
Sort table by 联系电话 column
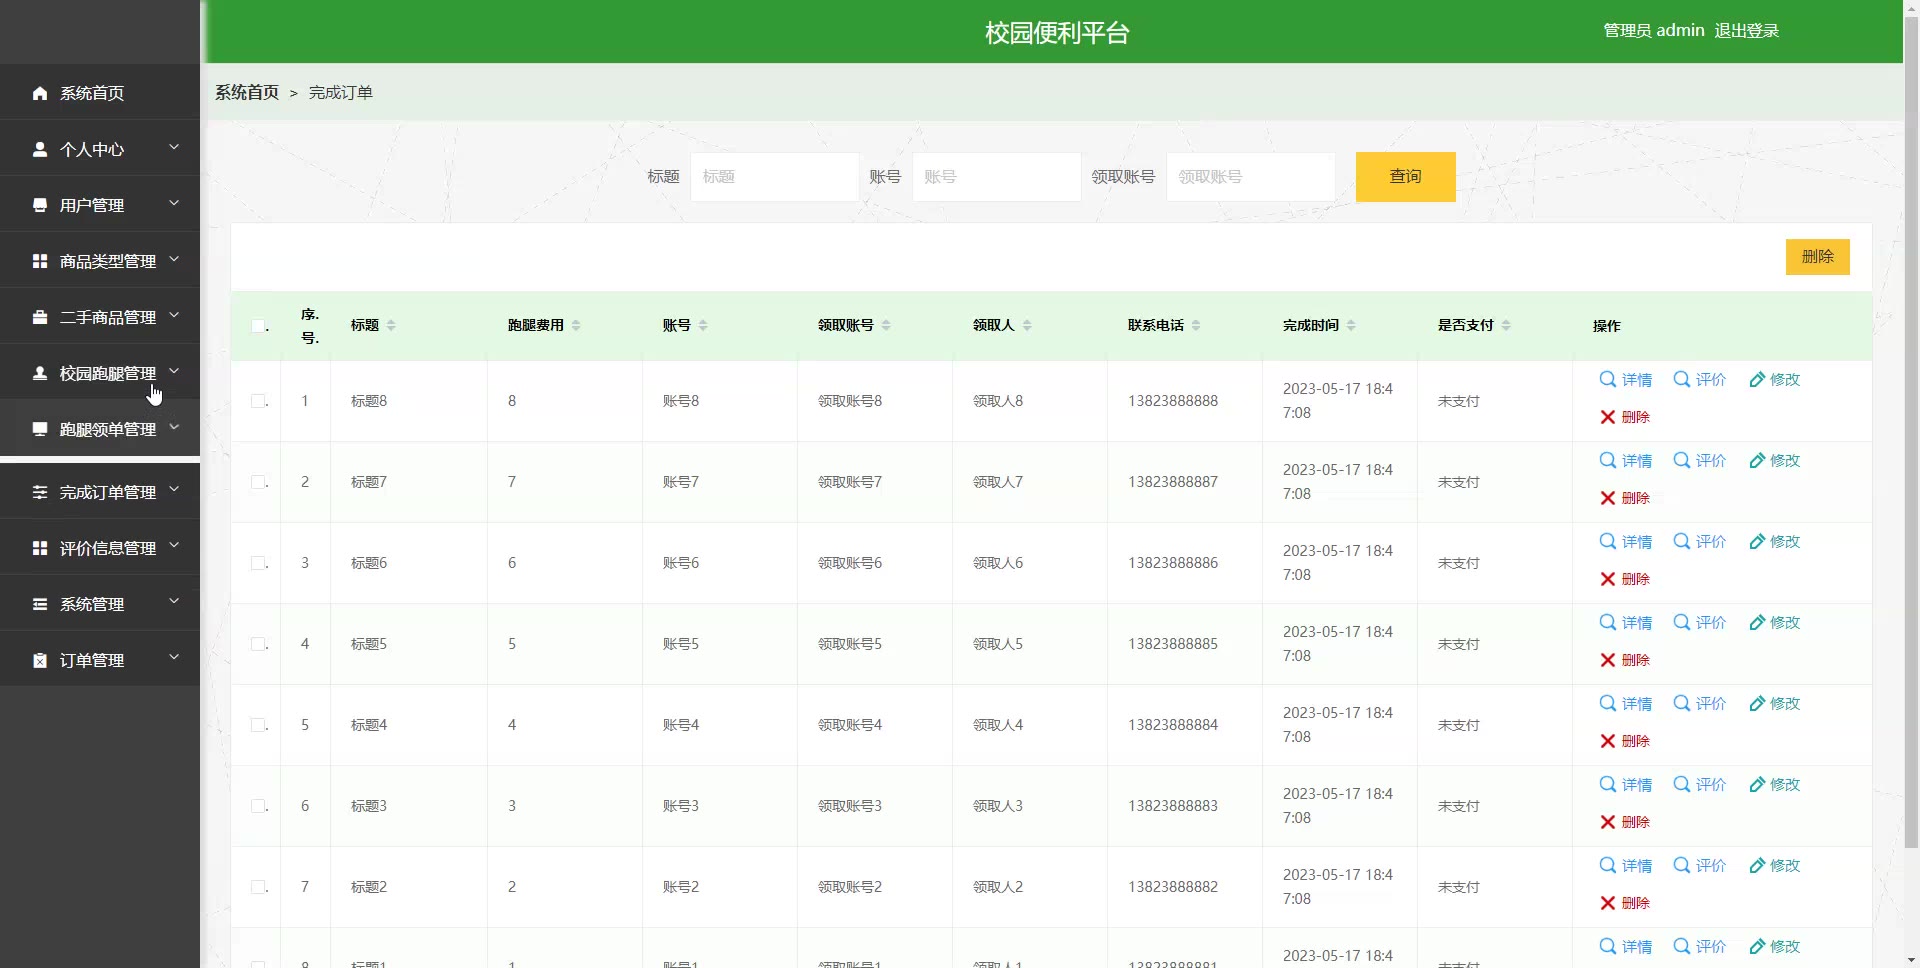1196,325
